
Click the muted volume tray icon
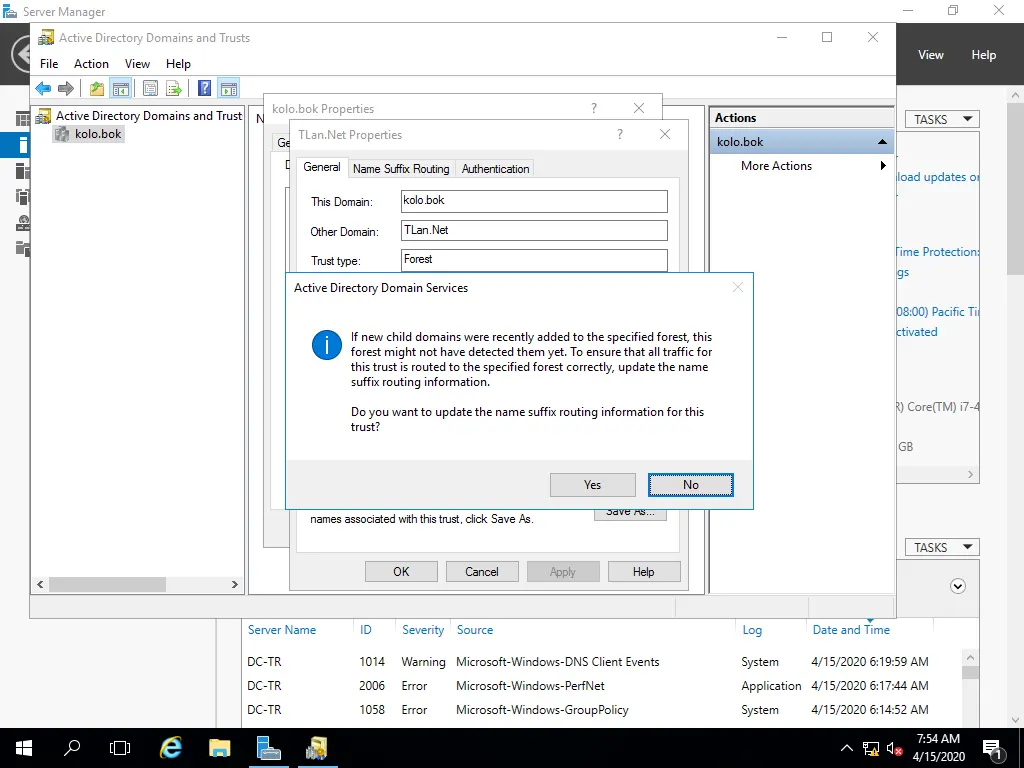(x=894, y=749)
